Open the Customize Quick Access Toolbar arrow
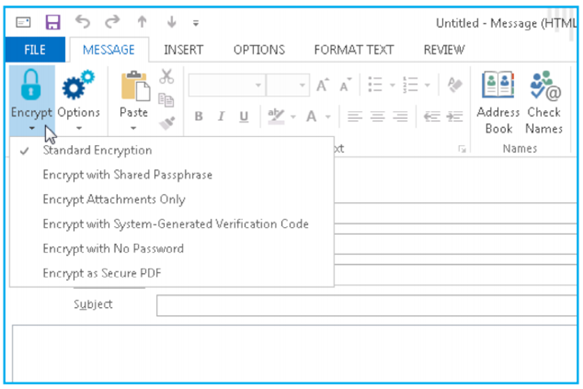The height and width of the screenshot is (389, 583). click(x=196, y=23)
